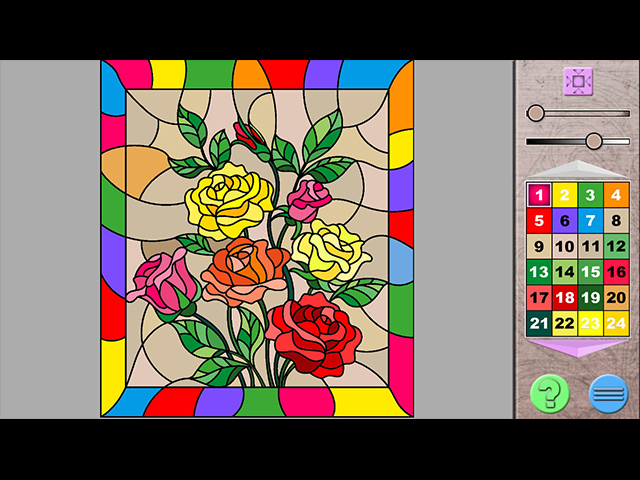The width and height of the screenshot is (640, 480).
Task: Select color number 1 pink swatch
Action: tap(538, 195)
